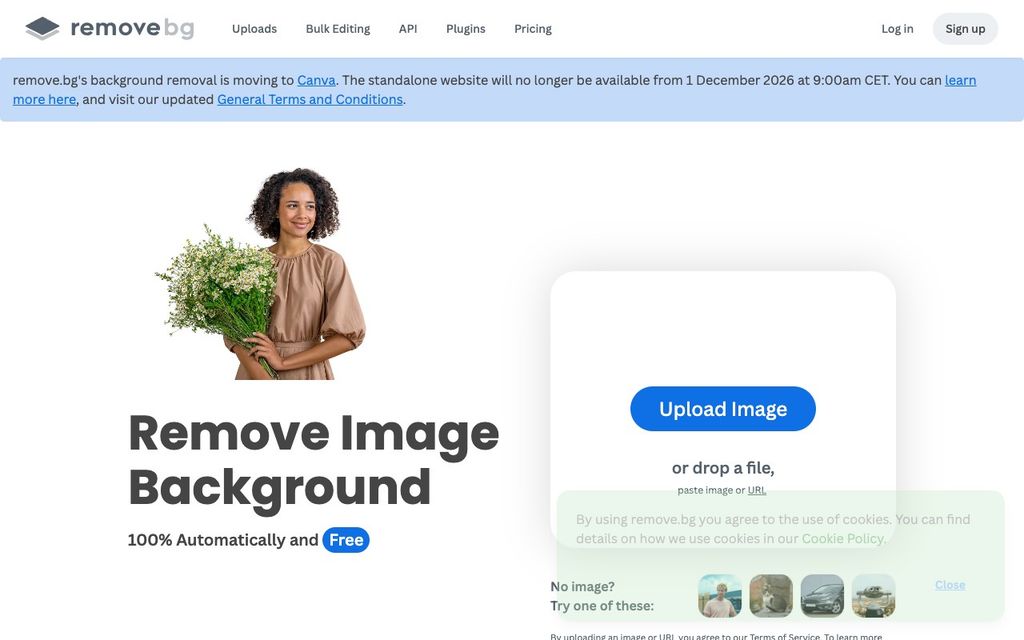Open the API page
The height and width of the screenshot is (640, 1024).
pos(408,29)
